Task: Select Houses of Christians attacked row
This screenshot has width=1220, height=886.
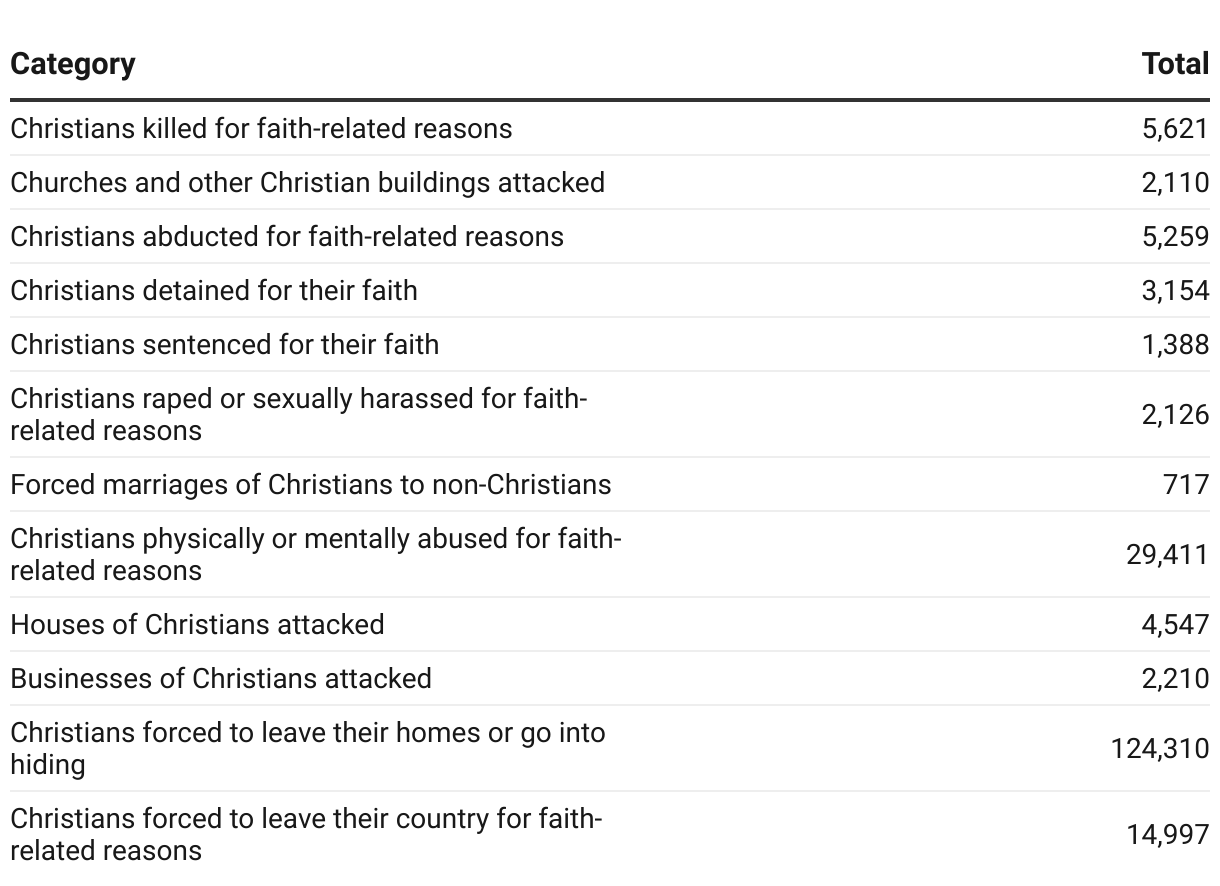Action: click(610, 624)
